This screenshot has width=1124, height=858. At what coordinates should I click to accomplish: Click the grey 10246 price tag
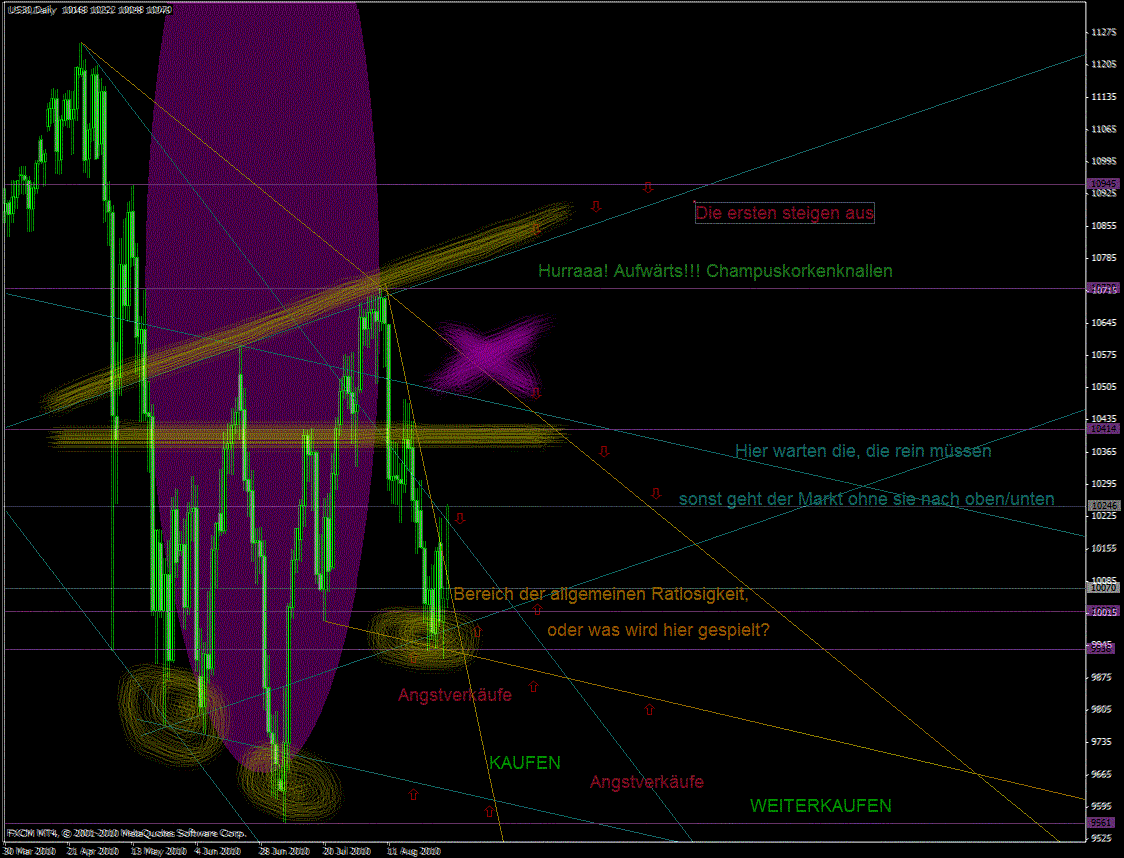click(1102, 506)
